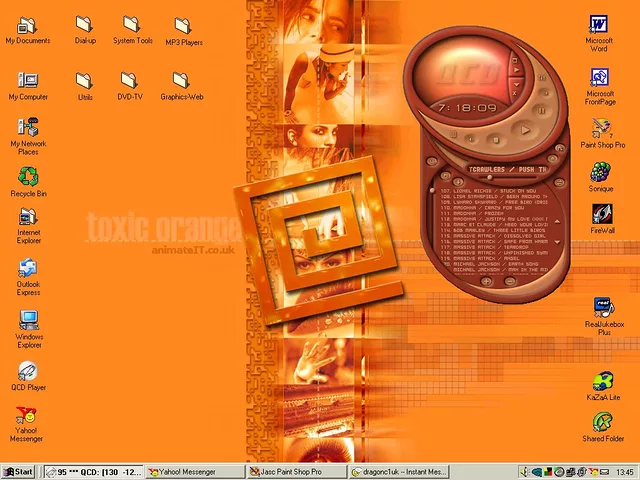
Task: Click the plus button below the playlist
Action: click(486, 281)
